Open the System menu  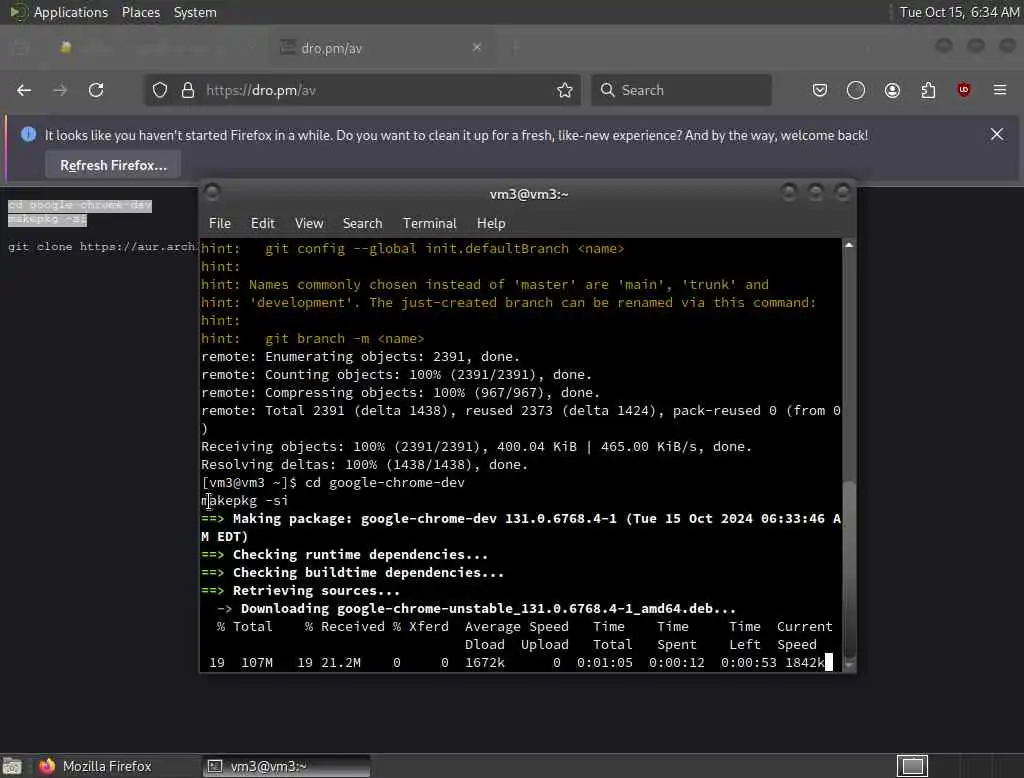pos(195,12)
